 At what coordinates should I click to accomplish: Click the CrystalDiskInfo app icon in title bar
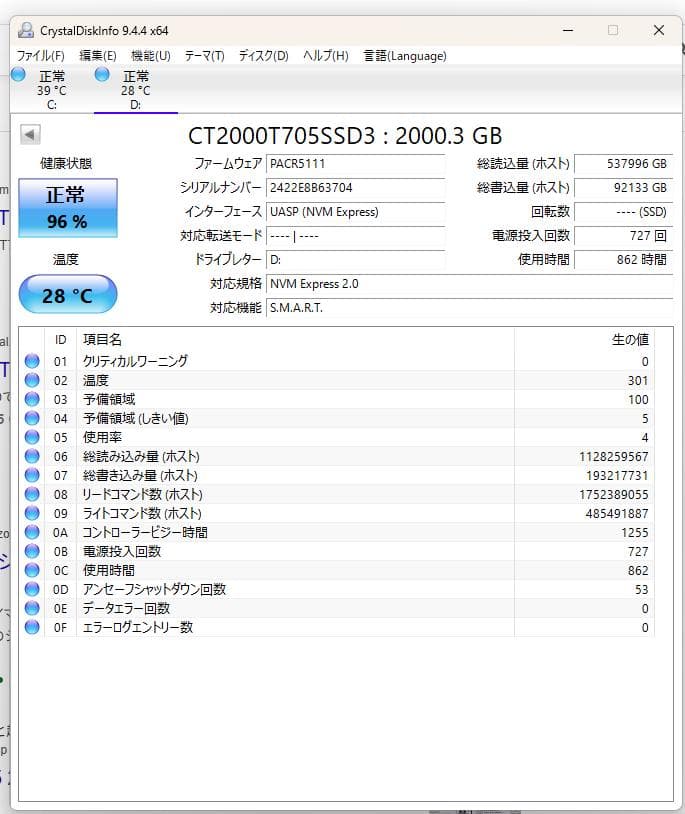[25, 31]
